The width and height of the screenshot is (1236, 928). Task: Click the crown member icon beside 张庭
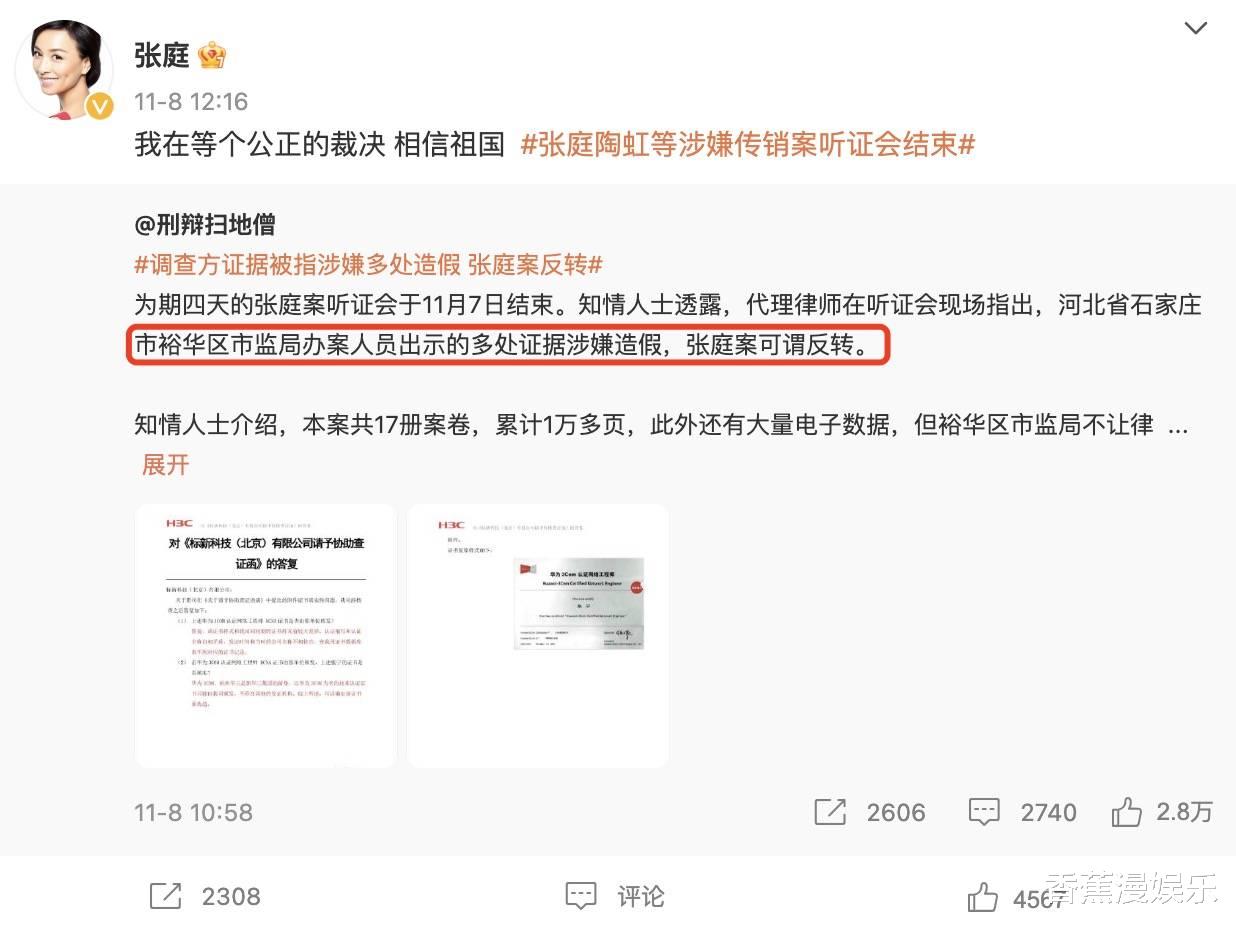coord(212,55)
